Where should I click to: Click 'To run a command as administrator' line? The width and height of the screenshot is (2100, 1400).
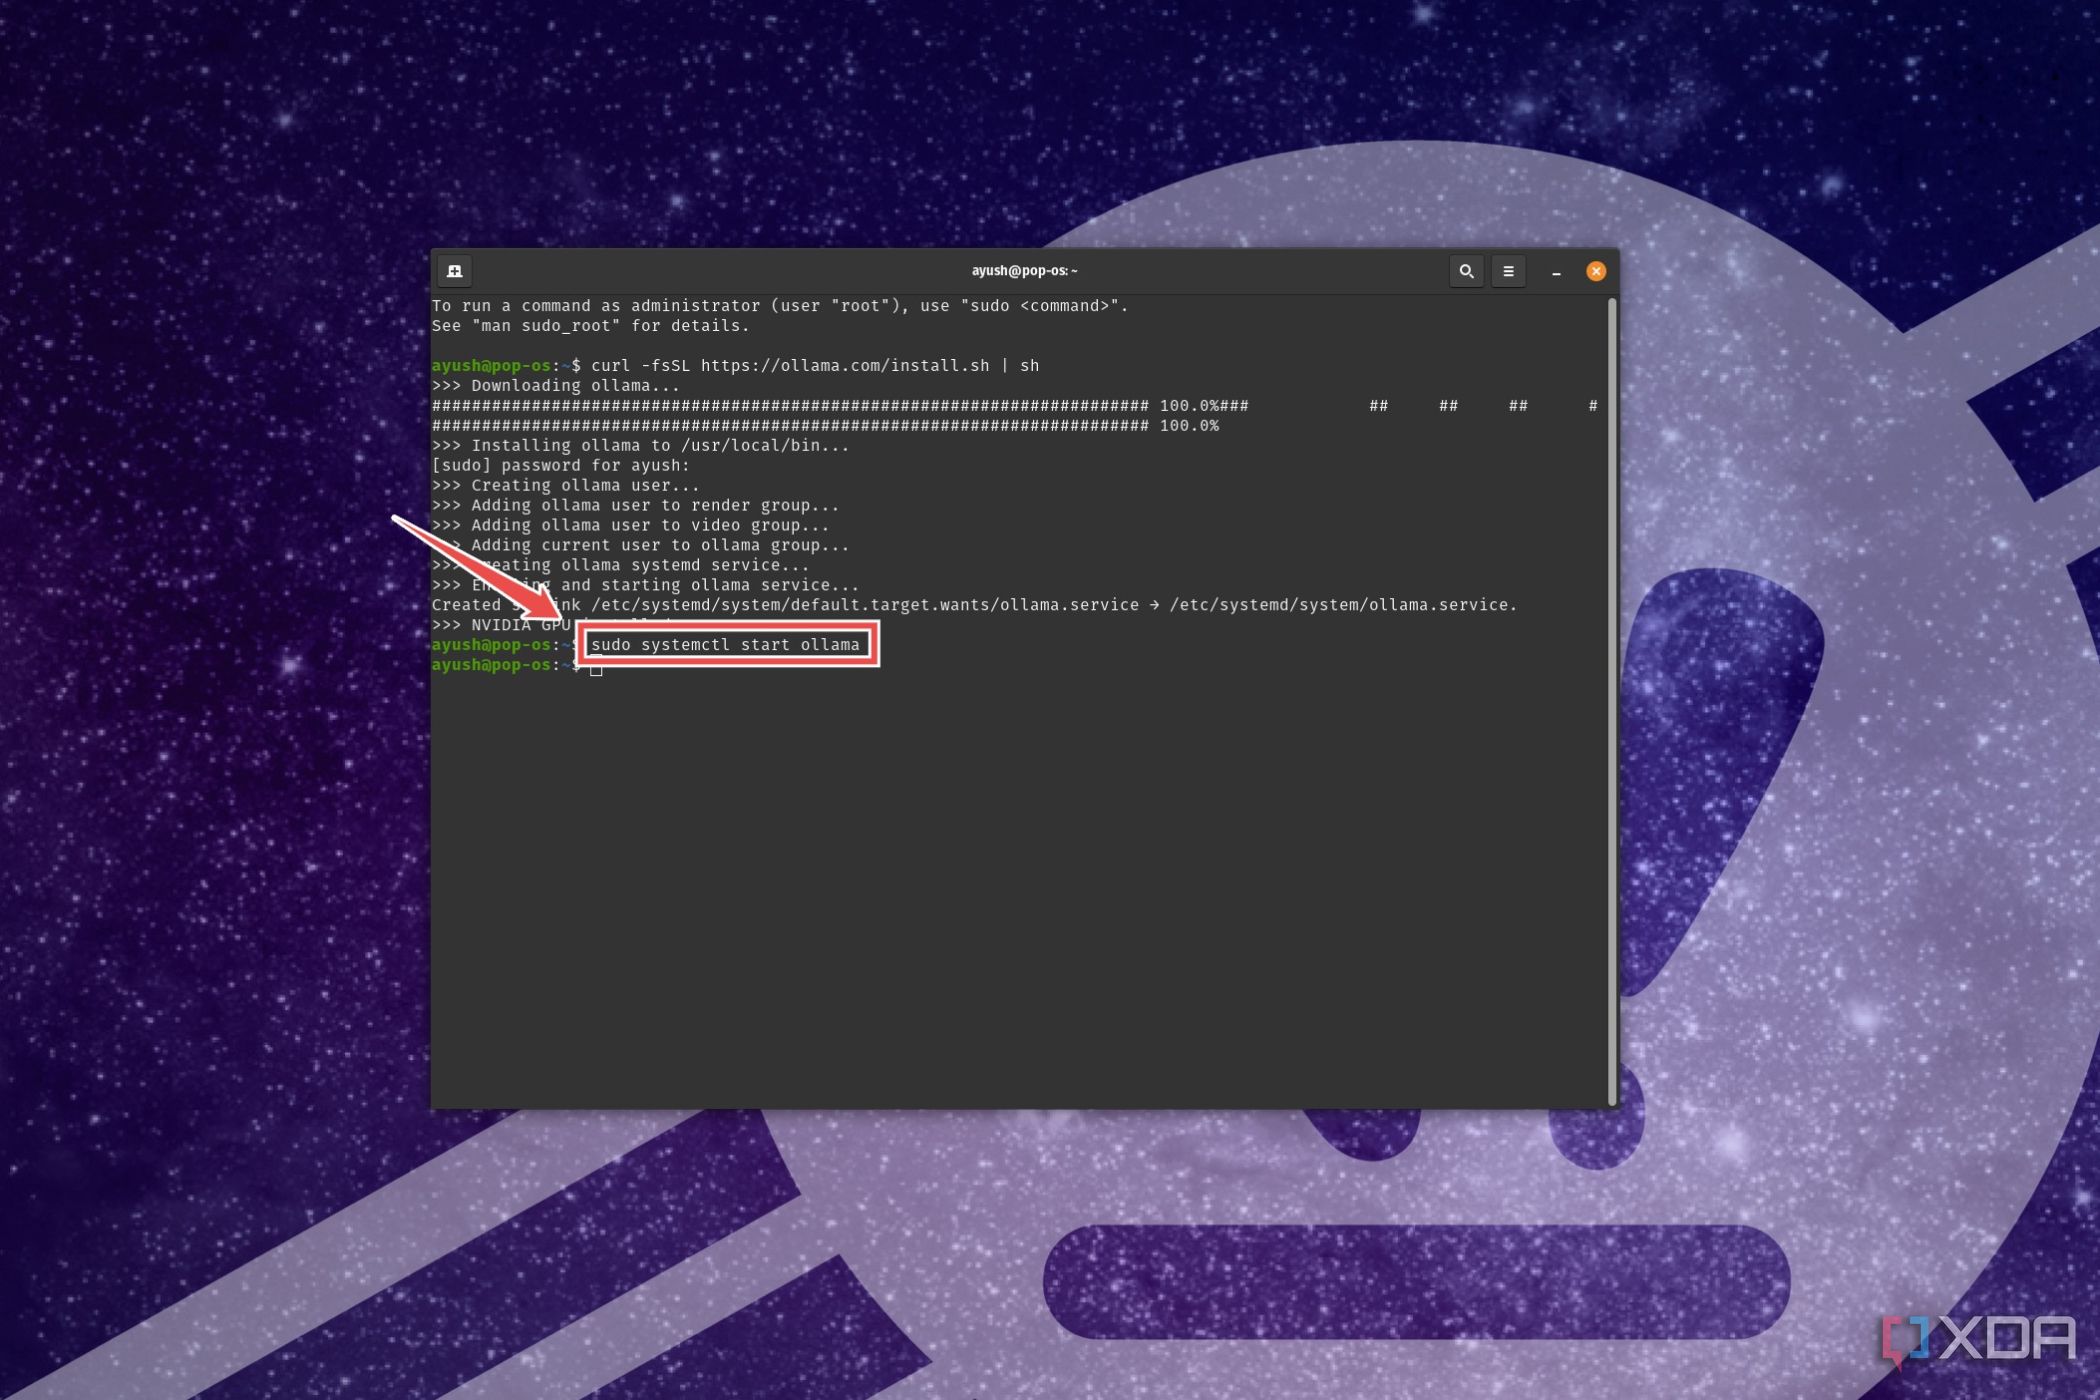pos(780,306)
